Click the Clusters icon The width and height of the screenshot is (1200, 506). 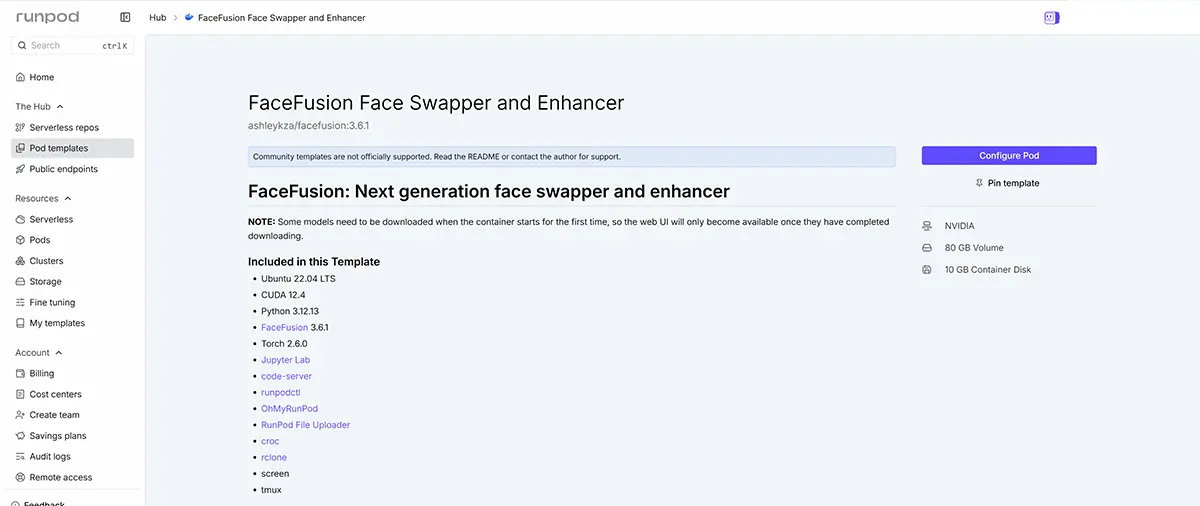point(21,261)
